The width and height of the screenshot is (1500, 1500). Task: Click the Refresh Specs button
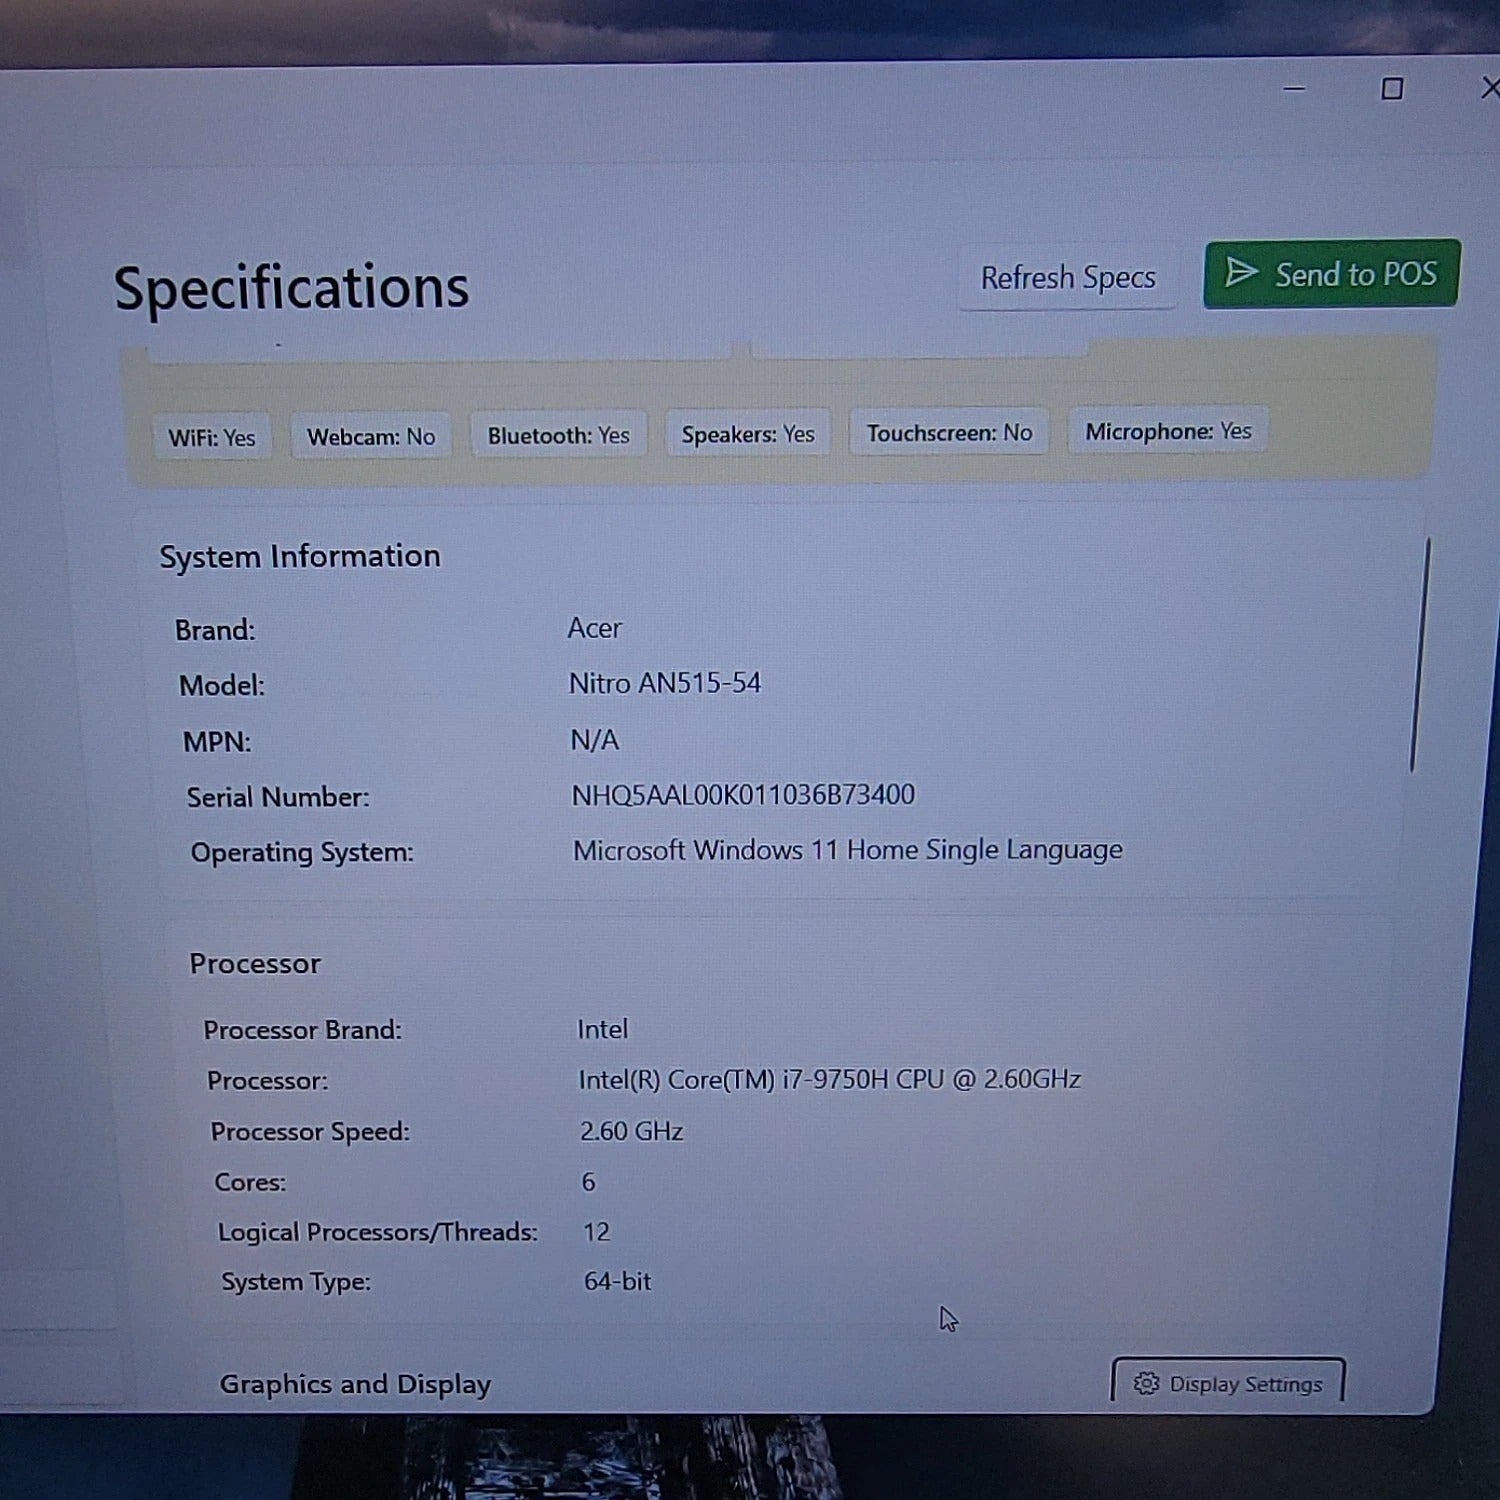click(x=1068, y=278)
